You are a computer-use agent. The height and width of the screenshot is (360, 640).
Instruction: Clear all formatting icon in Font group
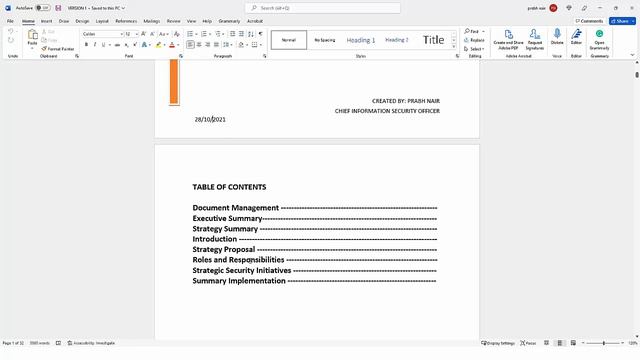(176, 34)
